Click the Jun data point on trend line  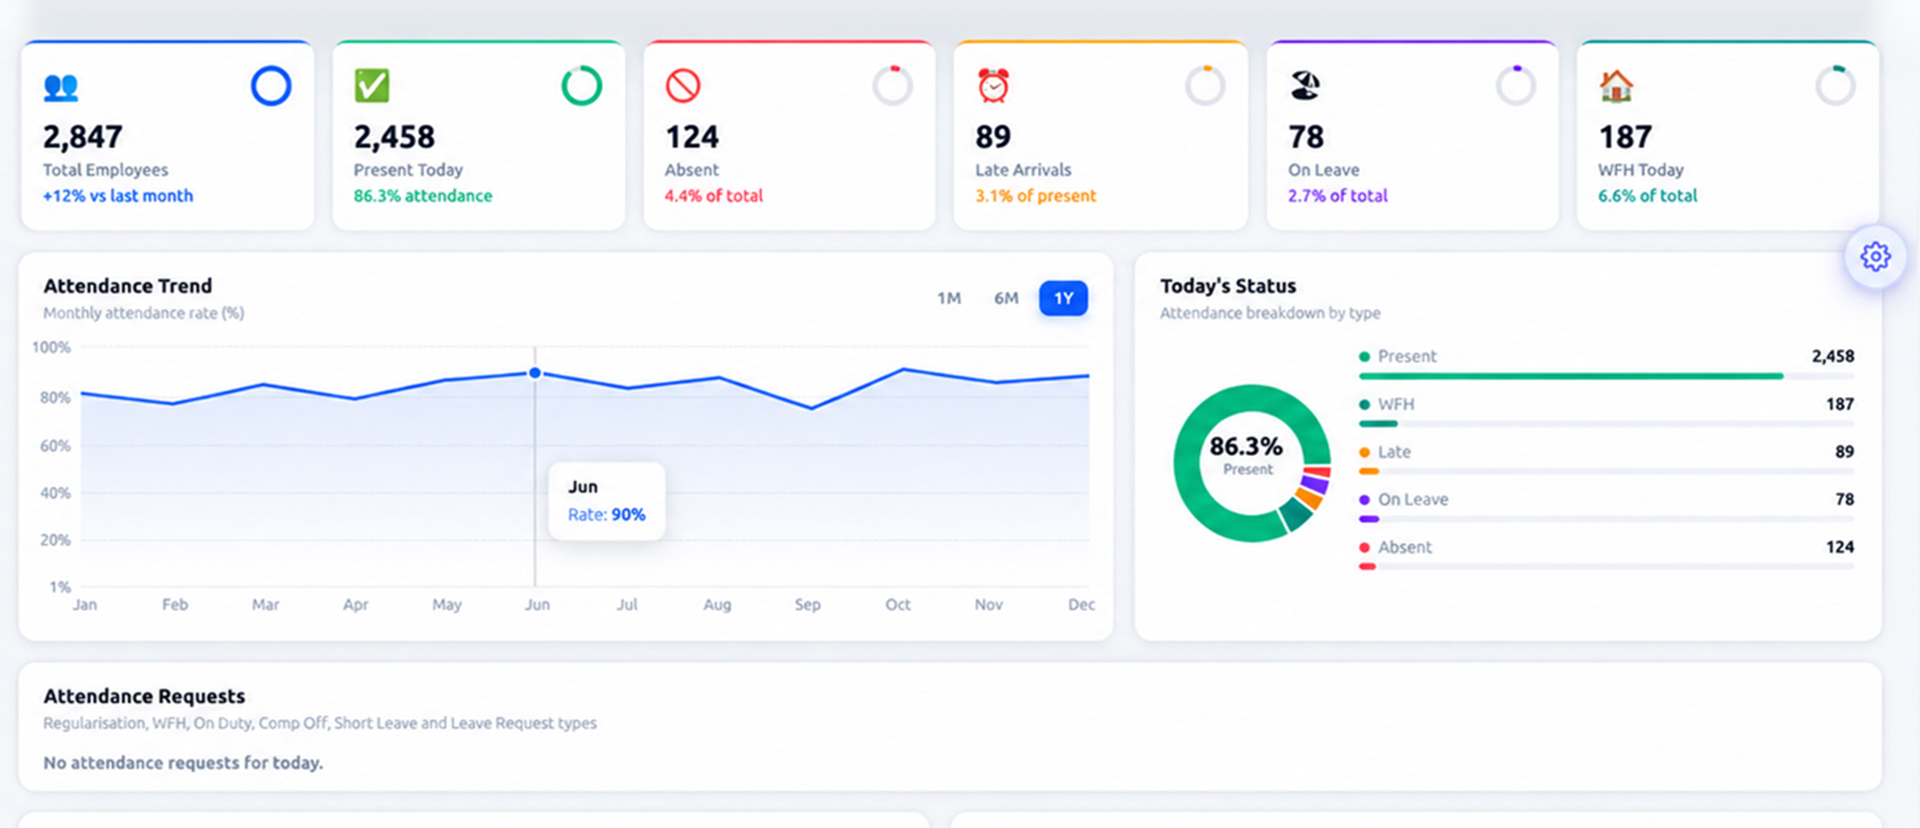535,373
